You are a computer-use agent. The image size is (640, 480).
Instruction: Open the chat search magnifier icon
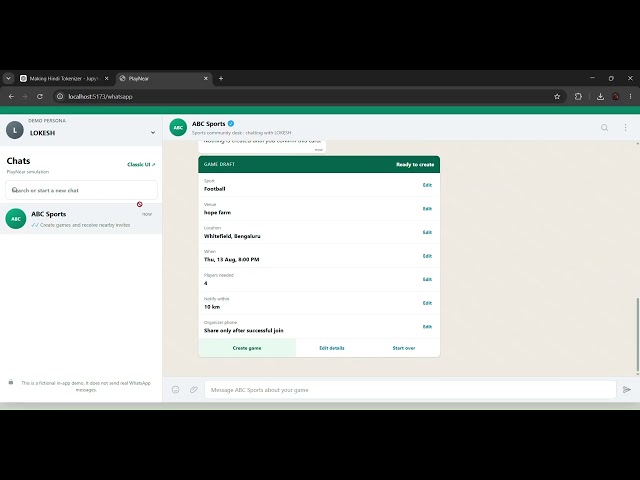[x=604, y=128]
